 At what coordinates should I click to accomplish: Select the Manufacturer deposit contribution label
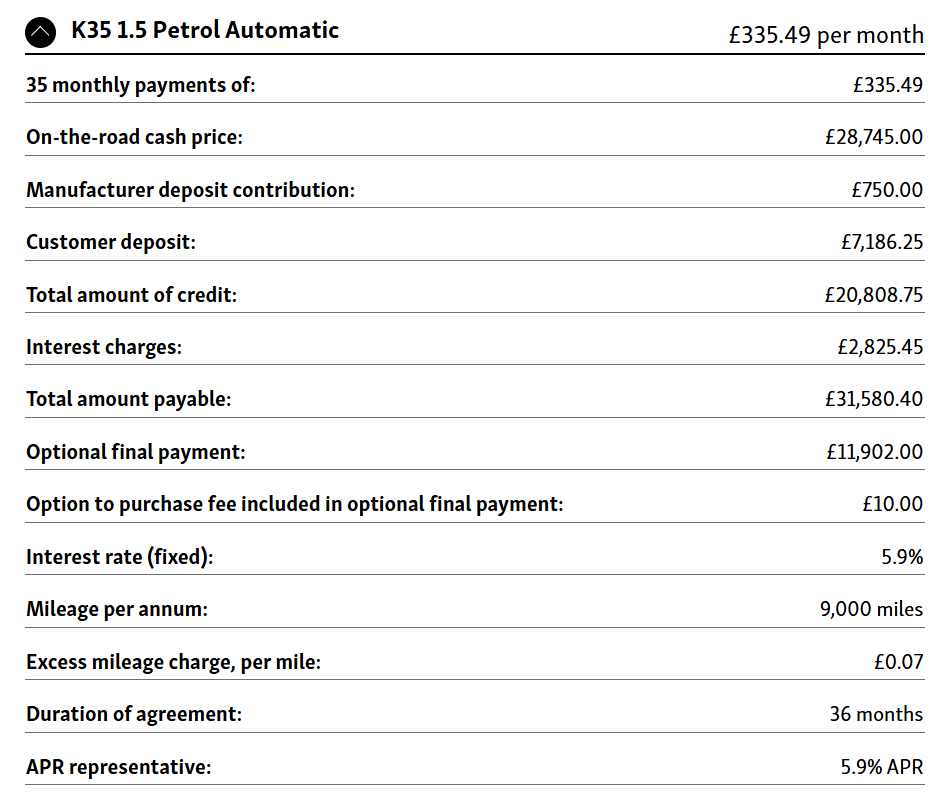190,189
